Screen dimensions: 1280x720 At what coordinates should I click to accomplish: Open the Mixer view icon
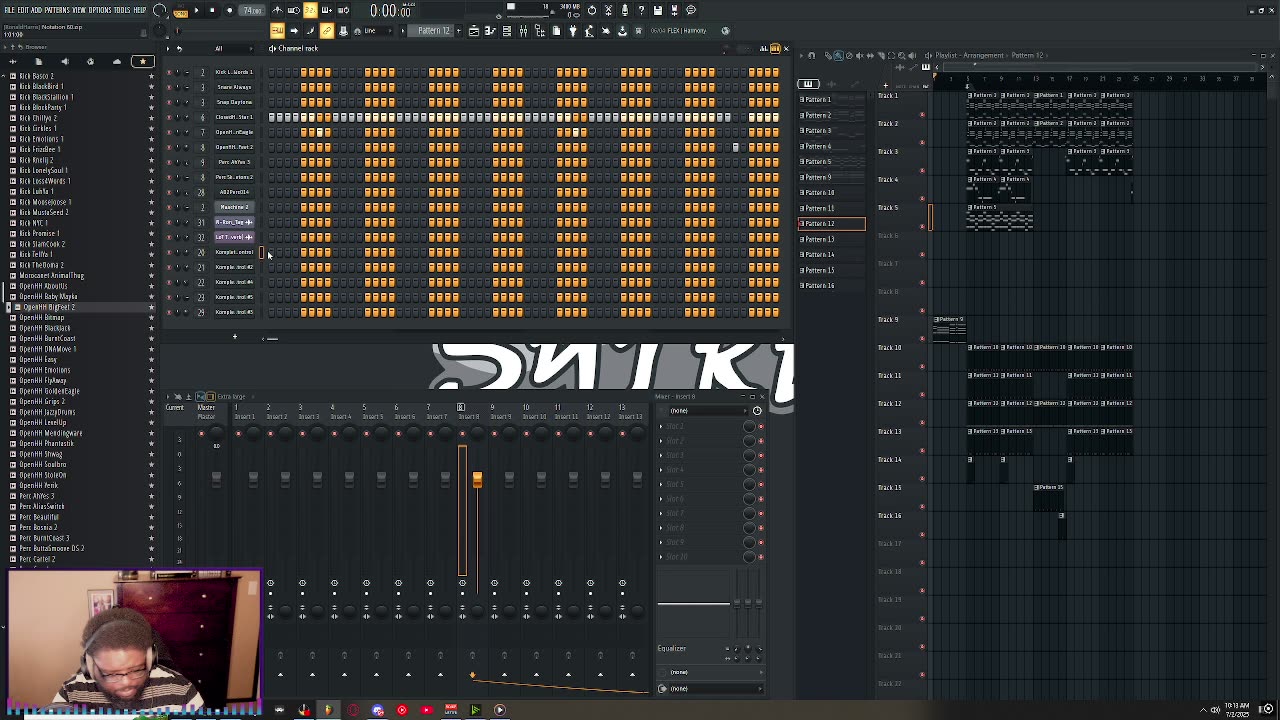point(523,31)
